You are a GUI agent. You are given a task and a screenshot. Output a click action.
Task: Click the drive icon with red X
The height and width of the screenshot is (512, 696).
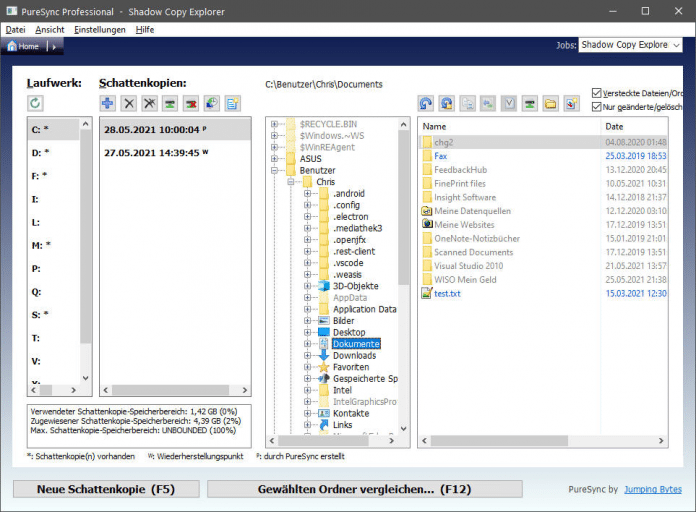tap(191, 103)
